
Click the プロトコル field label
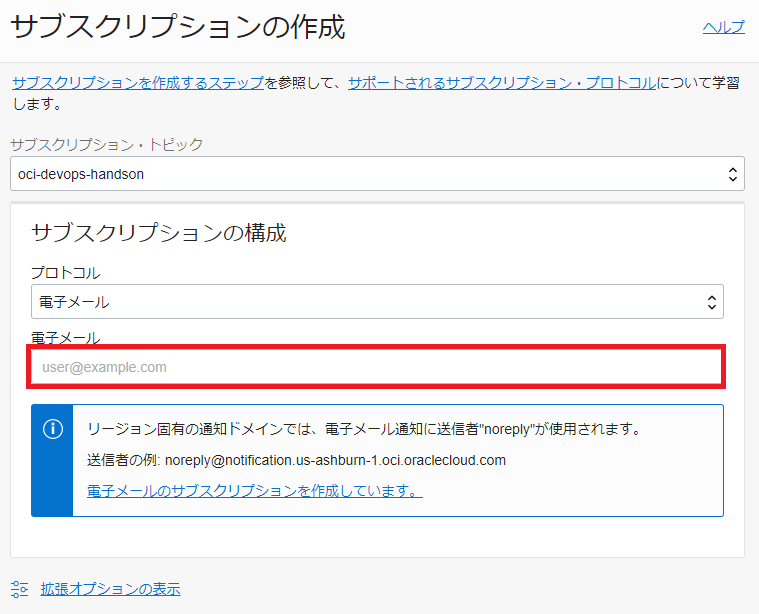(x=65, y=272)
